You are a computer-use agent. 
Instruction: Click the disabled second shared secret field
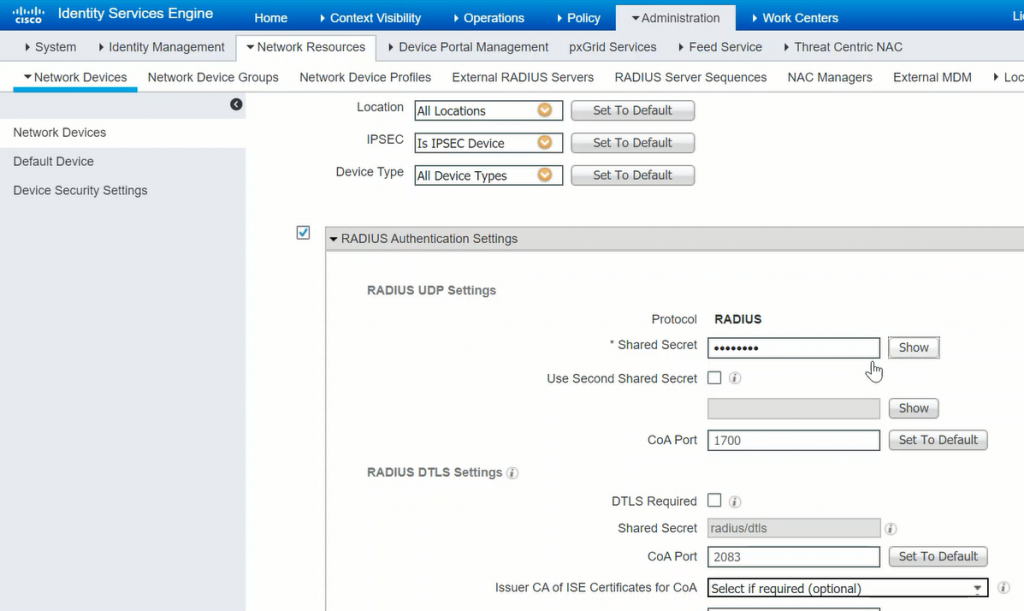tap(793, 409)
